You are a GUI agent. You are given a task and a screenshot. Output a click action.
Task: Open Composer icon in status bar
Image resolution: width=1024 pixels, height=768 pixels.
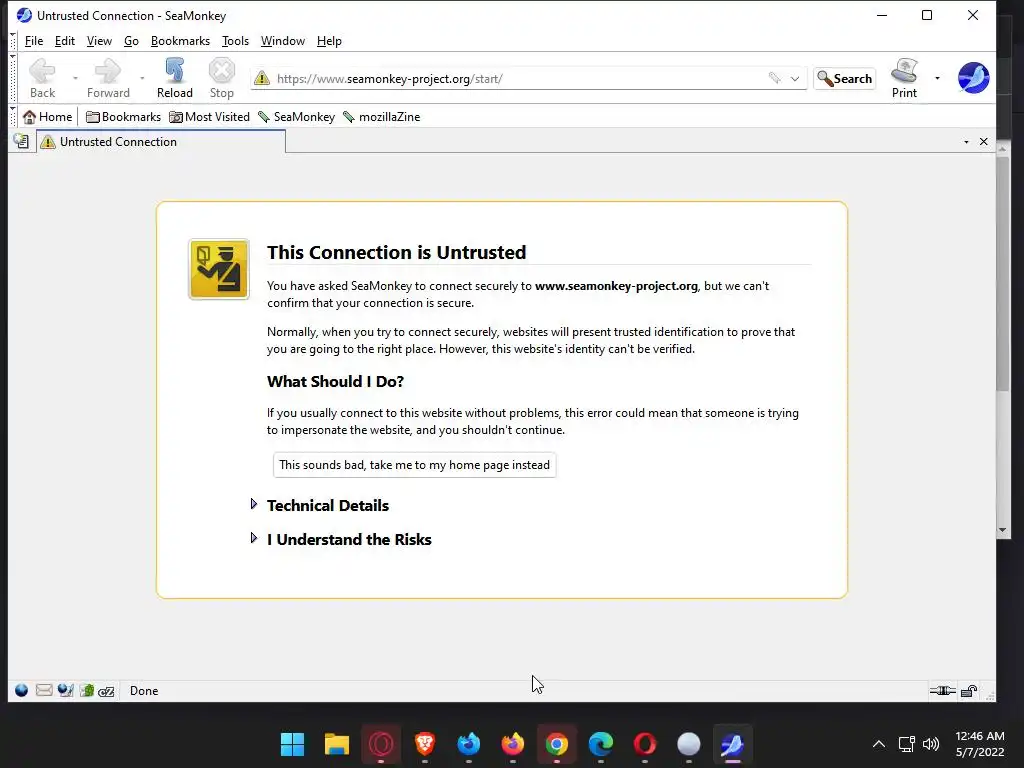coord(65,690)
